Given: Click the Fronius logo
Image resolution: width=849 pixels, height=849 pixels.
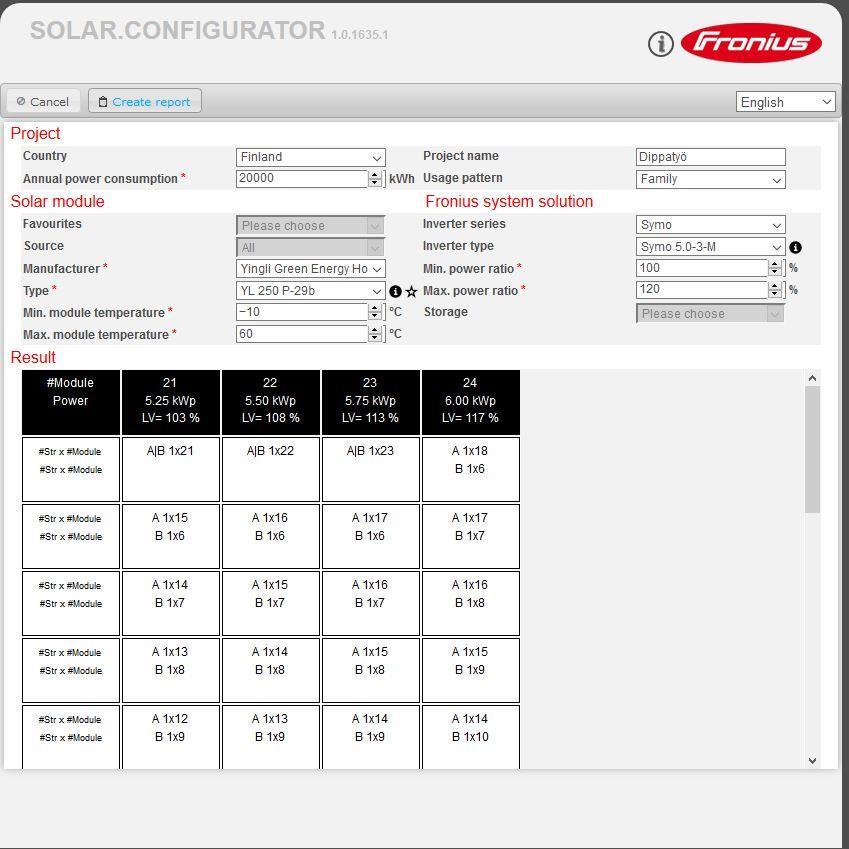Looking at the screenshot, I should coord(751,43).
